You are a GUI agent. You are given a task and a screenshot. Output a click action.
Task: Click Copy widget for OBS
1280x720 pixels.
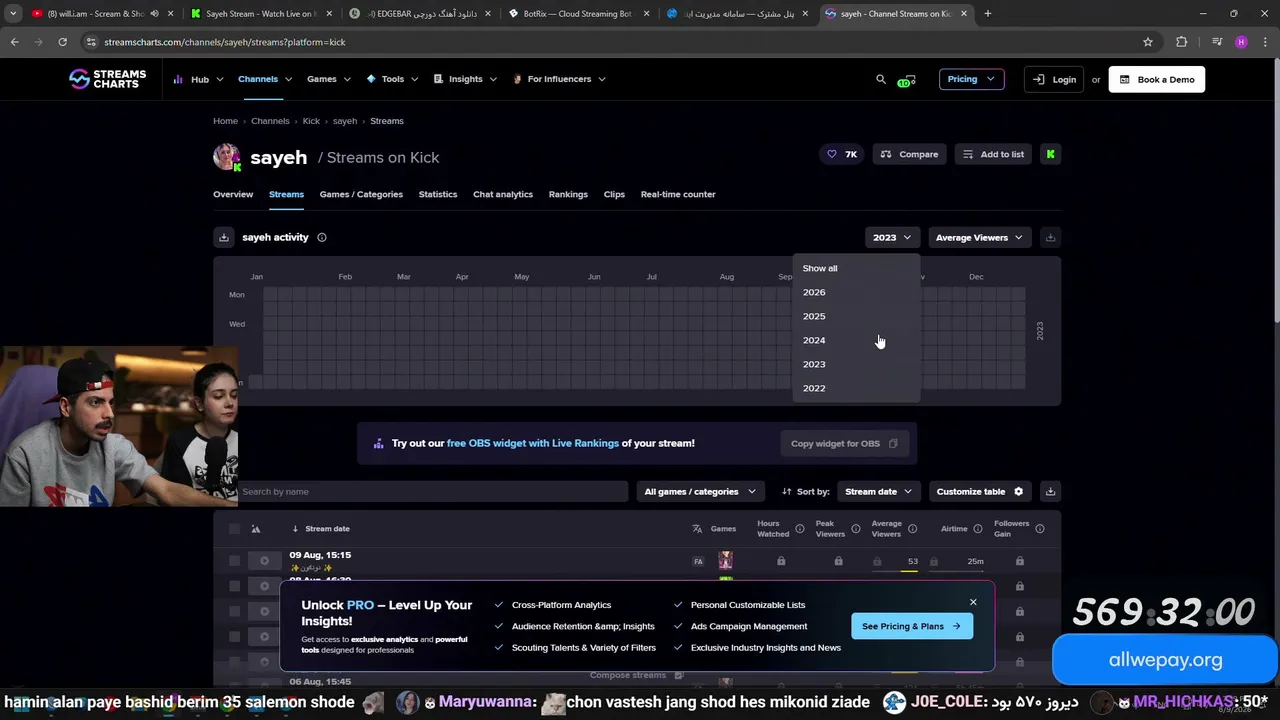844,443
